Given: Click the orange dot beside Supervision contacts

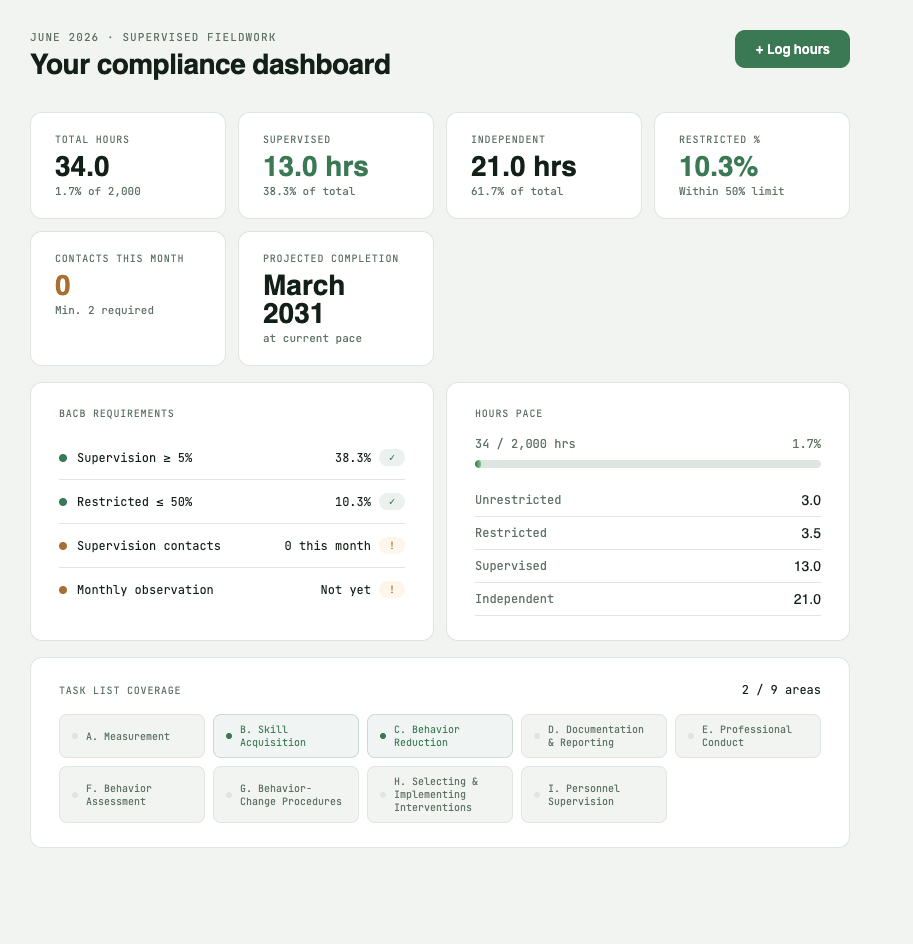Looking at the screenshot, I should 63,546.
